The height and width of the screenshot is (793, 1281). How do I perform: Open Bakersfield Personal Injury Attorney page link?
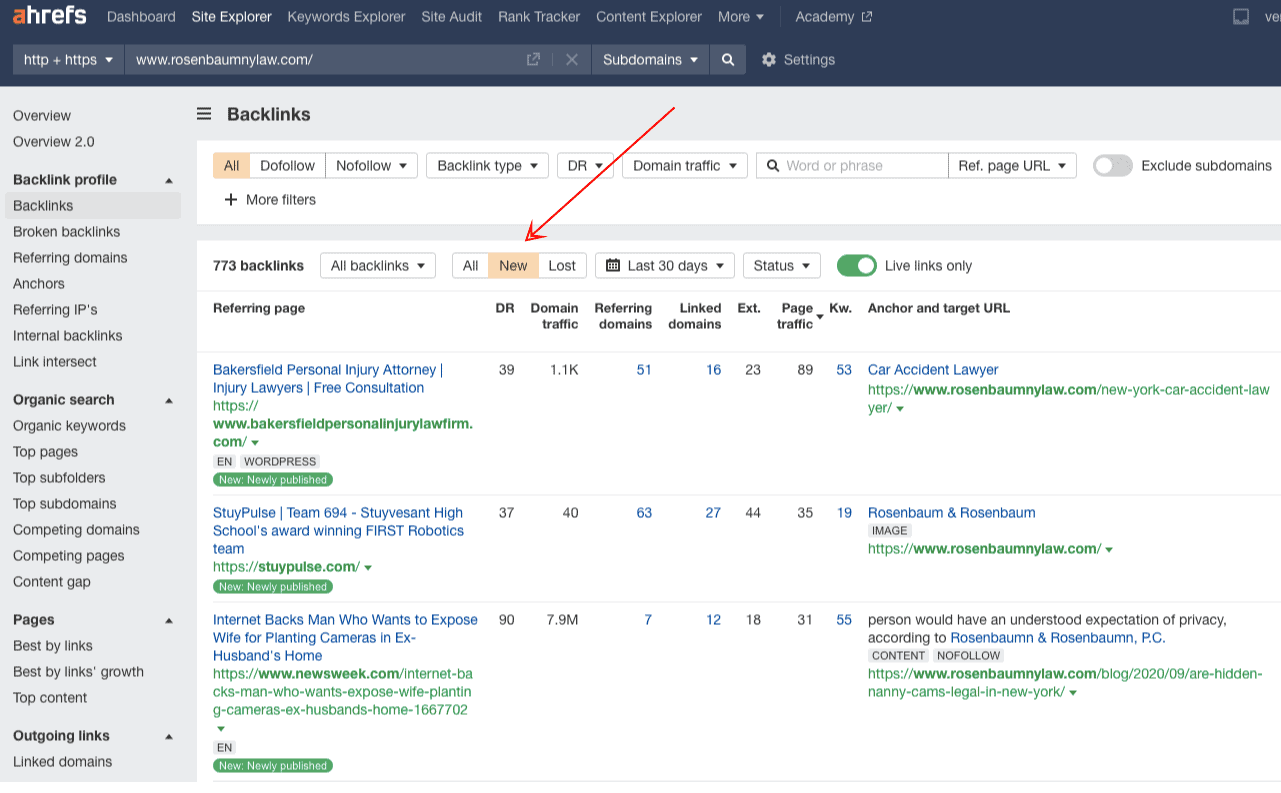point(328,379)
